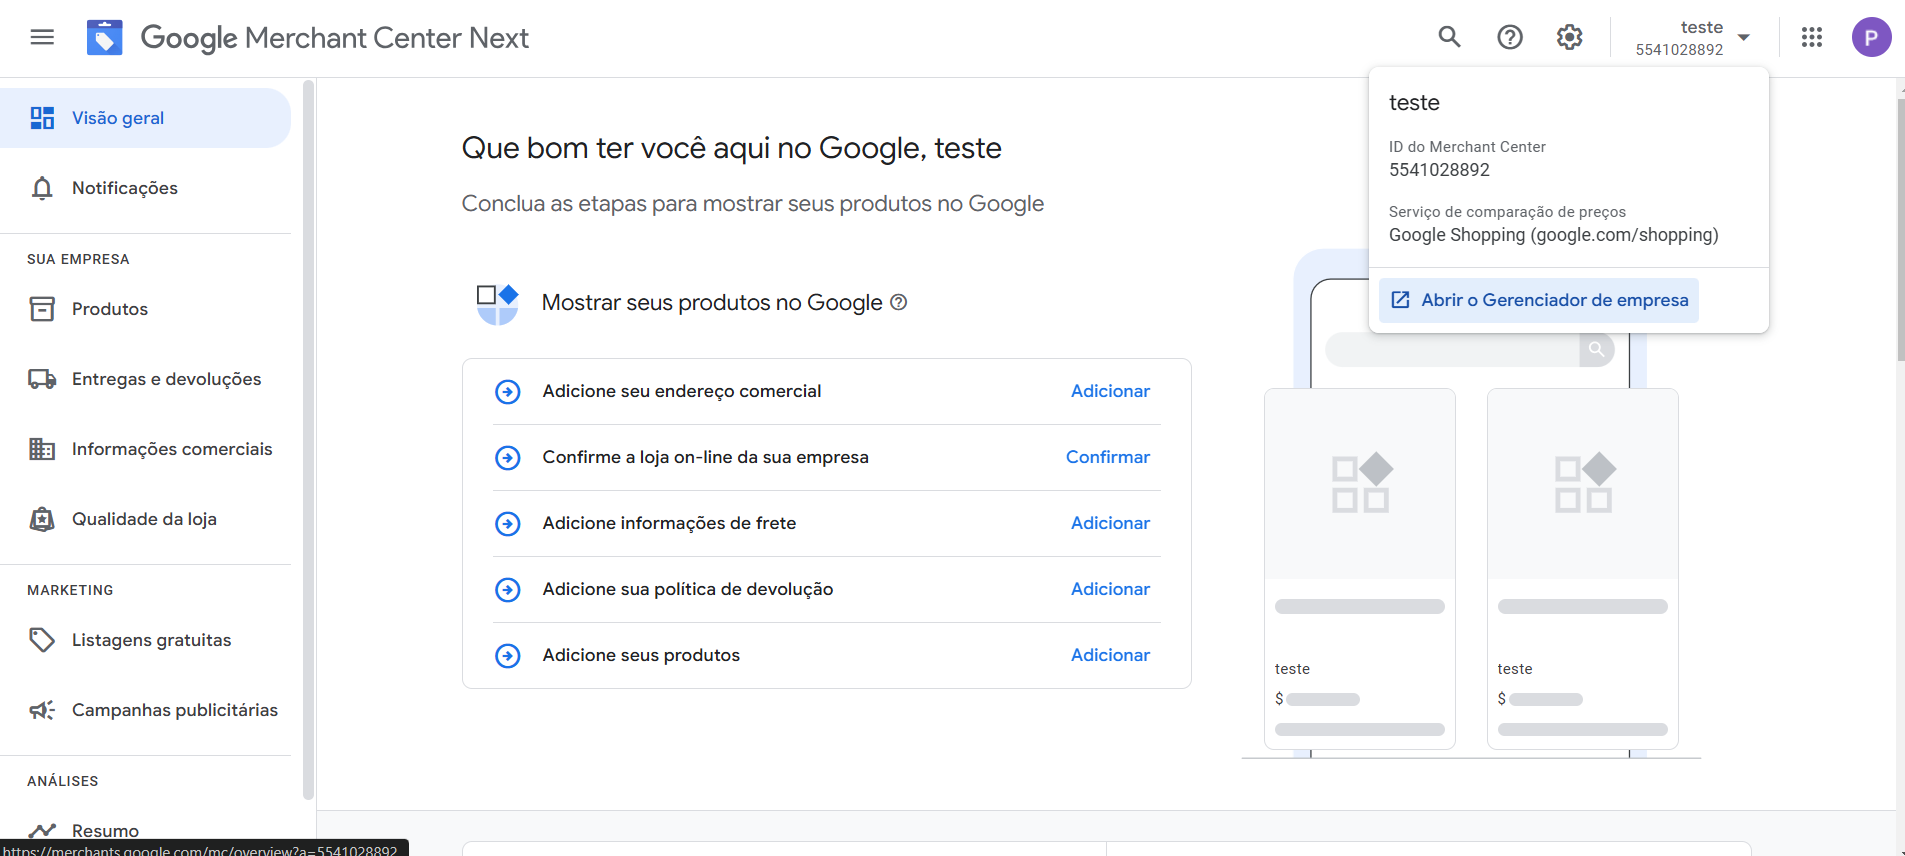Click the delivery truck icon
This screenshot has height=856, width=1905.
(42, 379)
